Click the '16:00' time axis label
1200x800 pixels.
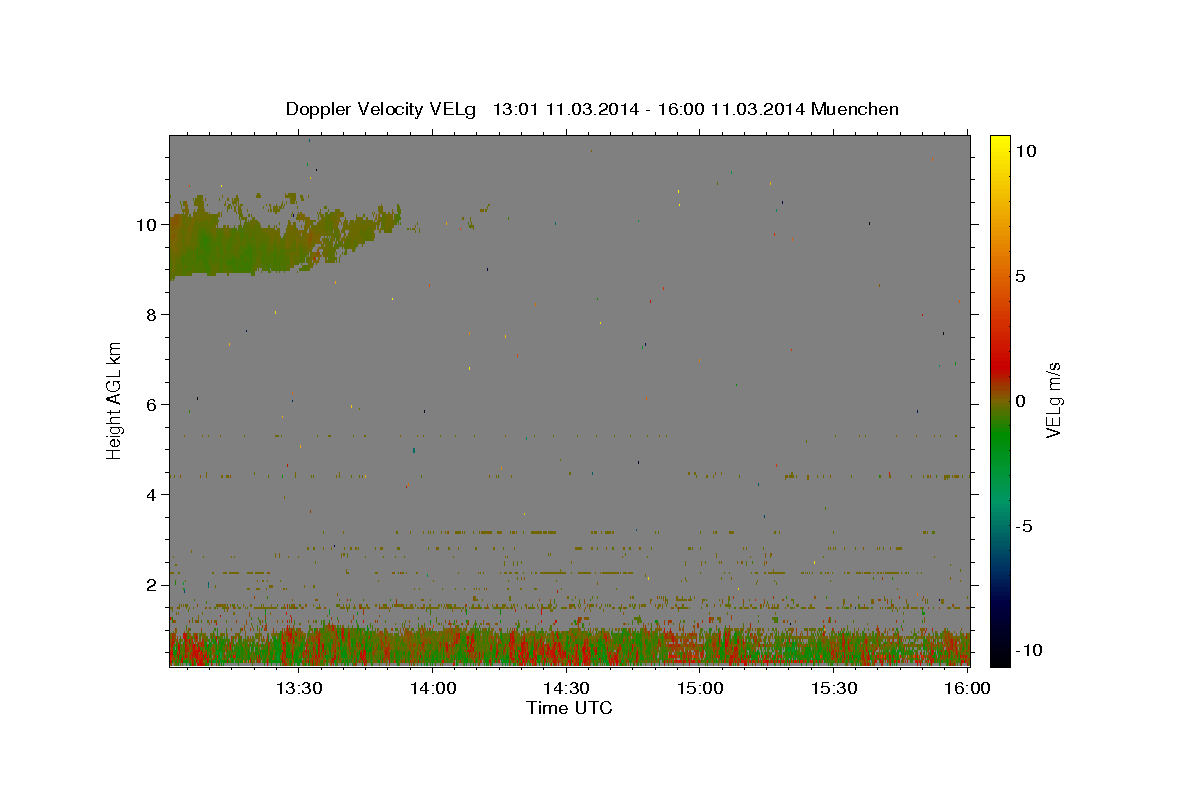click(x=967, y=688)
